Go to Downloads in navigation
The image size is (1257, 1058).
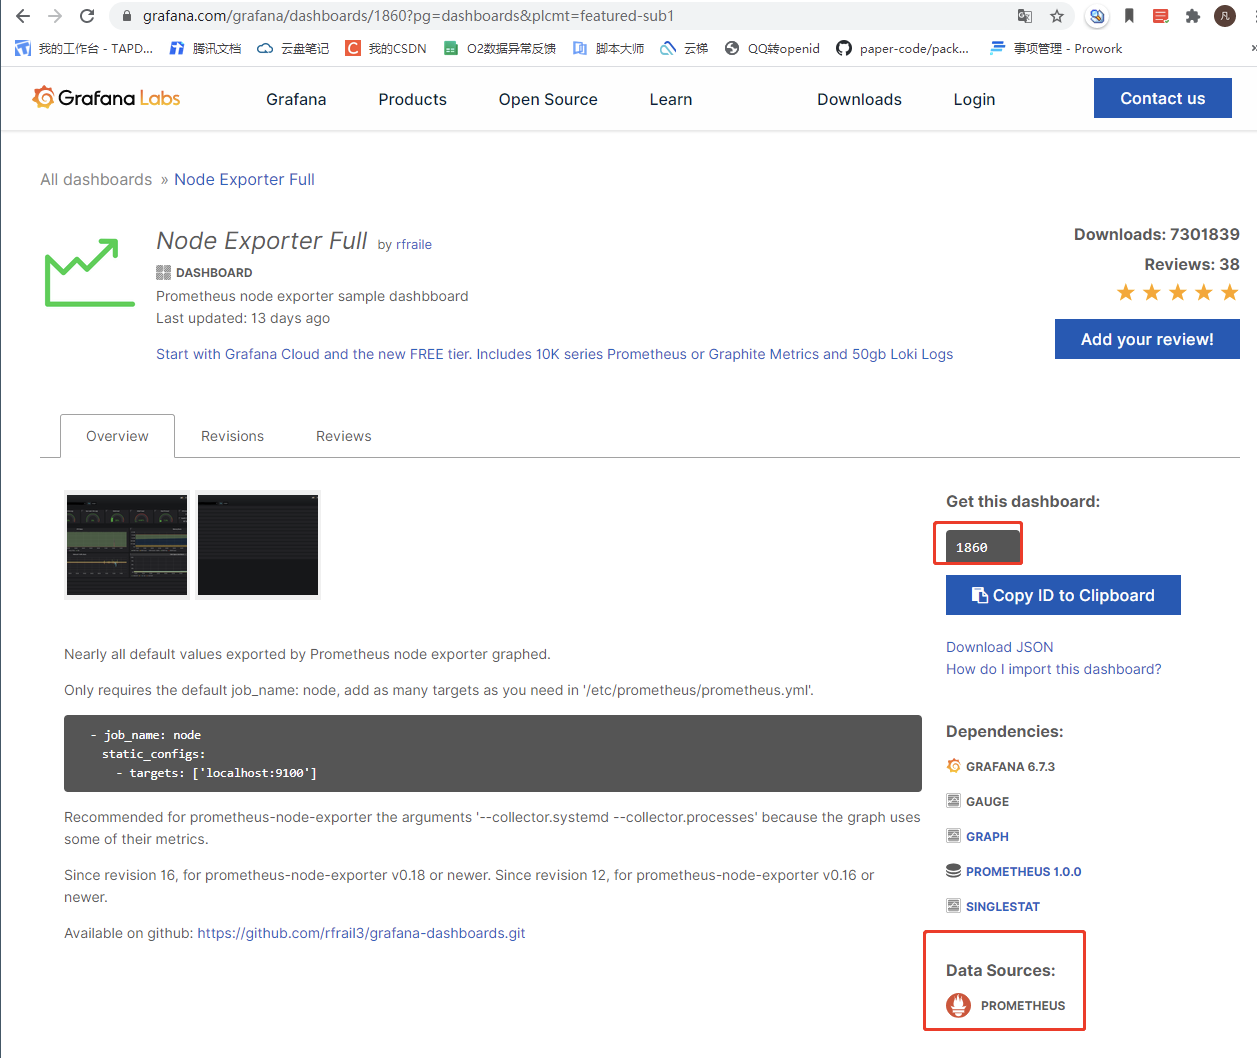pyautogui.click(x=859, y=99)
